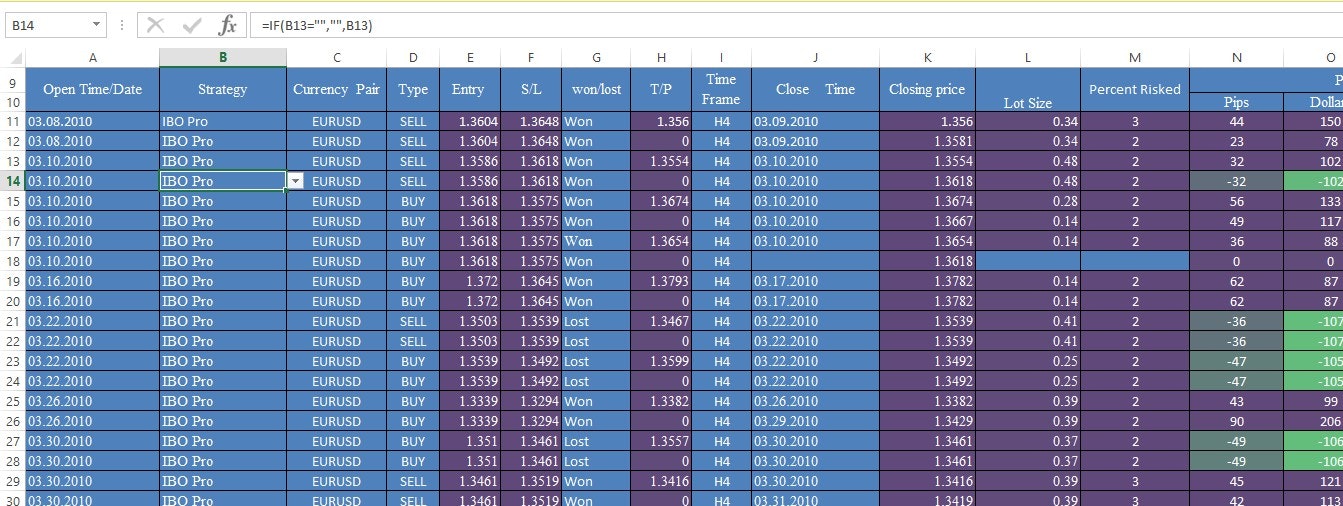The height and width of the screenshot is (506, 1343).
Task: Select column G header
Action: click(596, 57)
